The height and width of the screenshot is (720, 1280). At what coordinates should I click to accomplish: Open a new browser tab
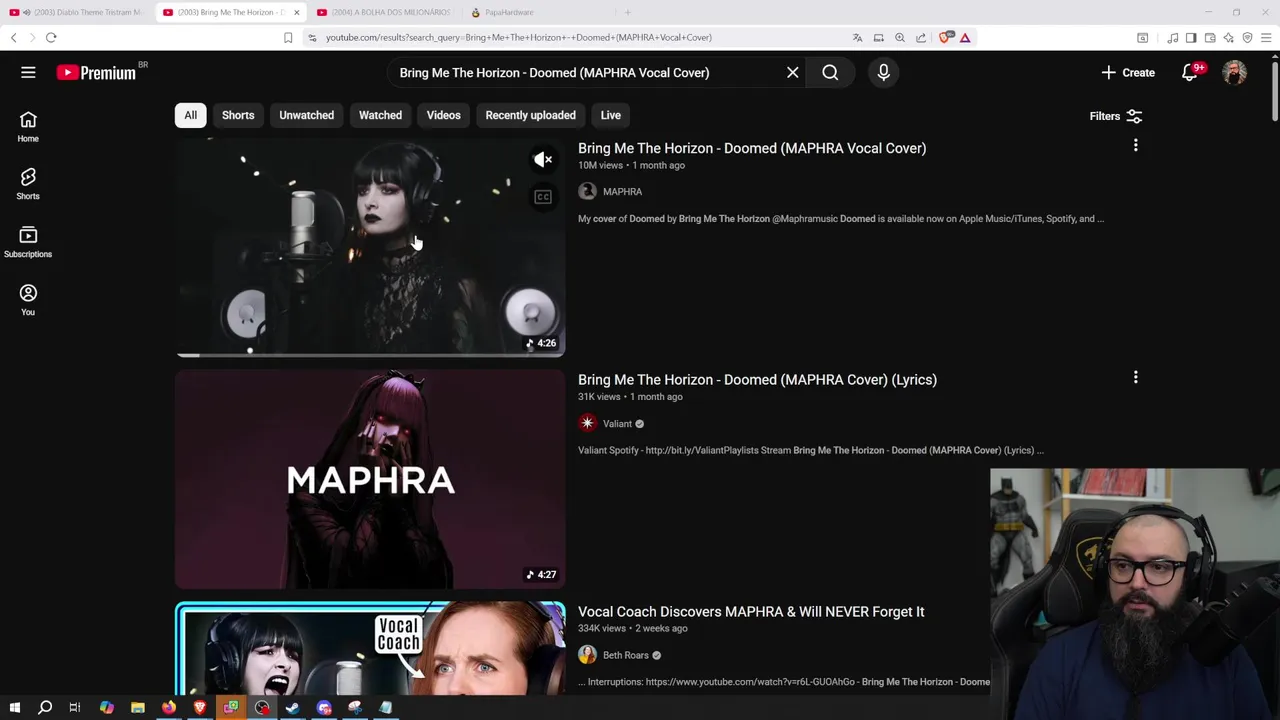(x=627, y=12)
